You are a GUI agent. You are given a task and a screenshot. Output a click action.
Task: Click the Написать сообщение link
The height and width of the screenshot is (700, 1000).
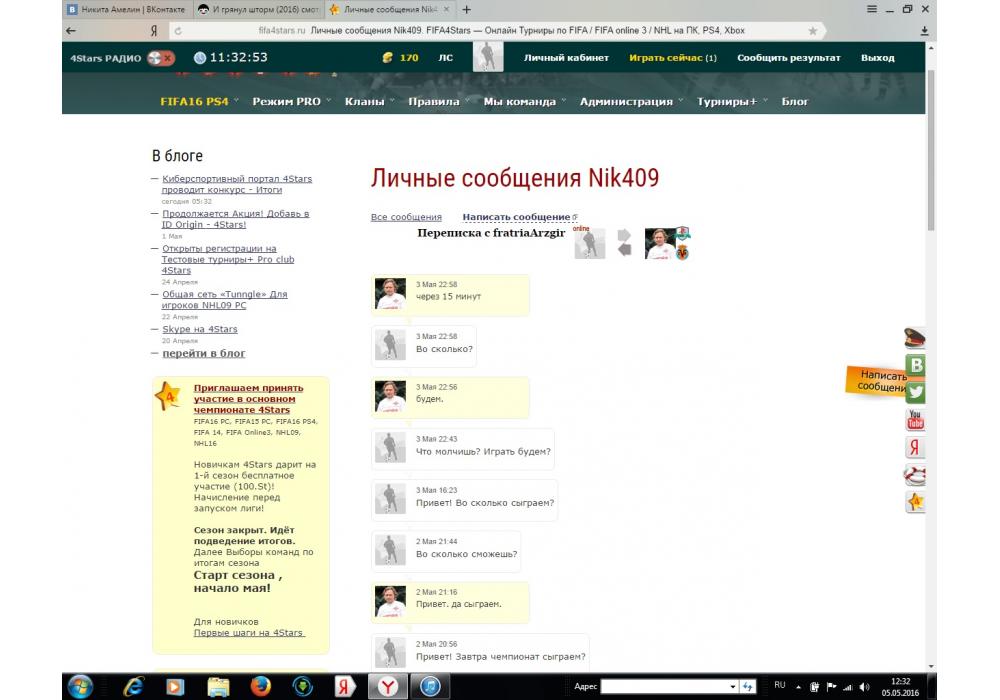(x=516, y=217)
